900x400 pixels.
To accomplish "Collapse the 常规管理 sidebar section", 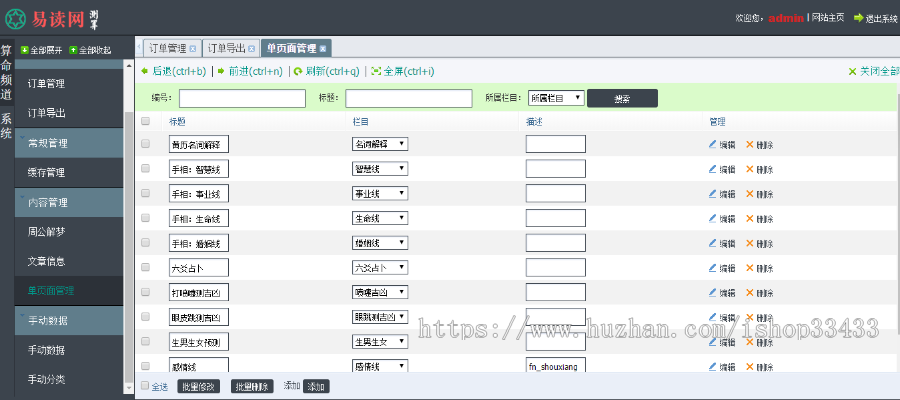I will coord(69,143).
